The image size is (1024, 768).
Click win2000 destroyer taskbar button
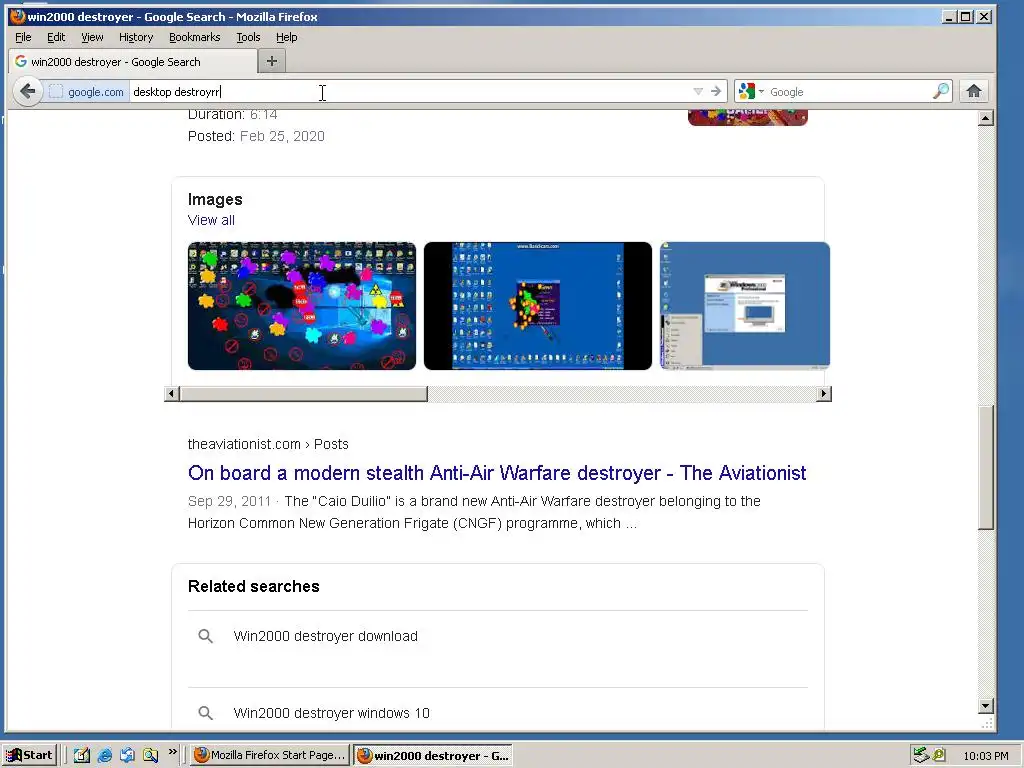click(433, 755)
